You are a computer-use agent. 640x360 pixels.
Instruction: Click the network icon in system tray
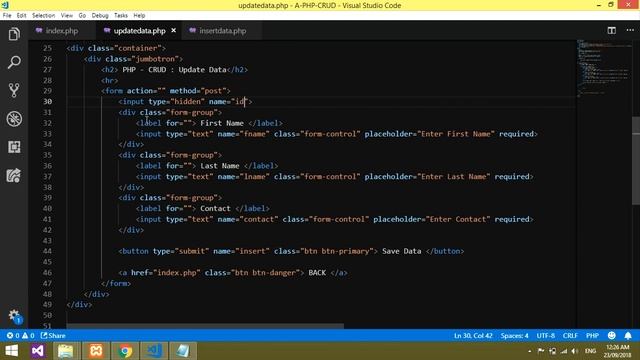564,351
